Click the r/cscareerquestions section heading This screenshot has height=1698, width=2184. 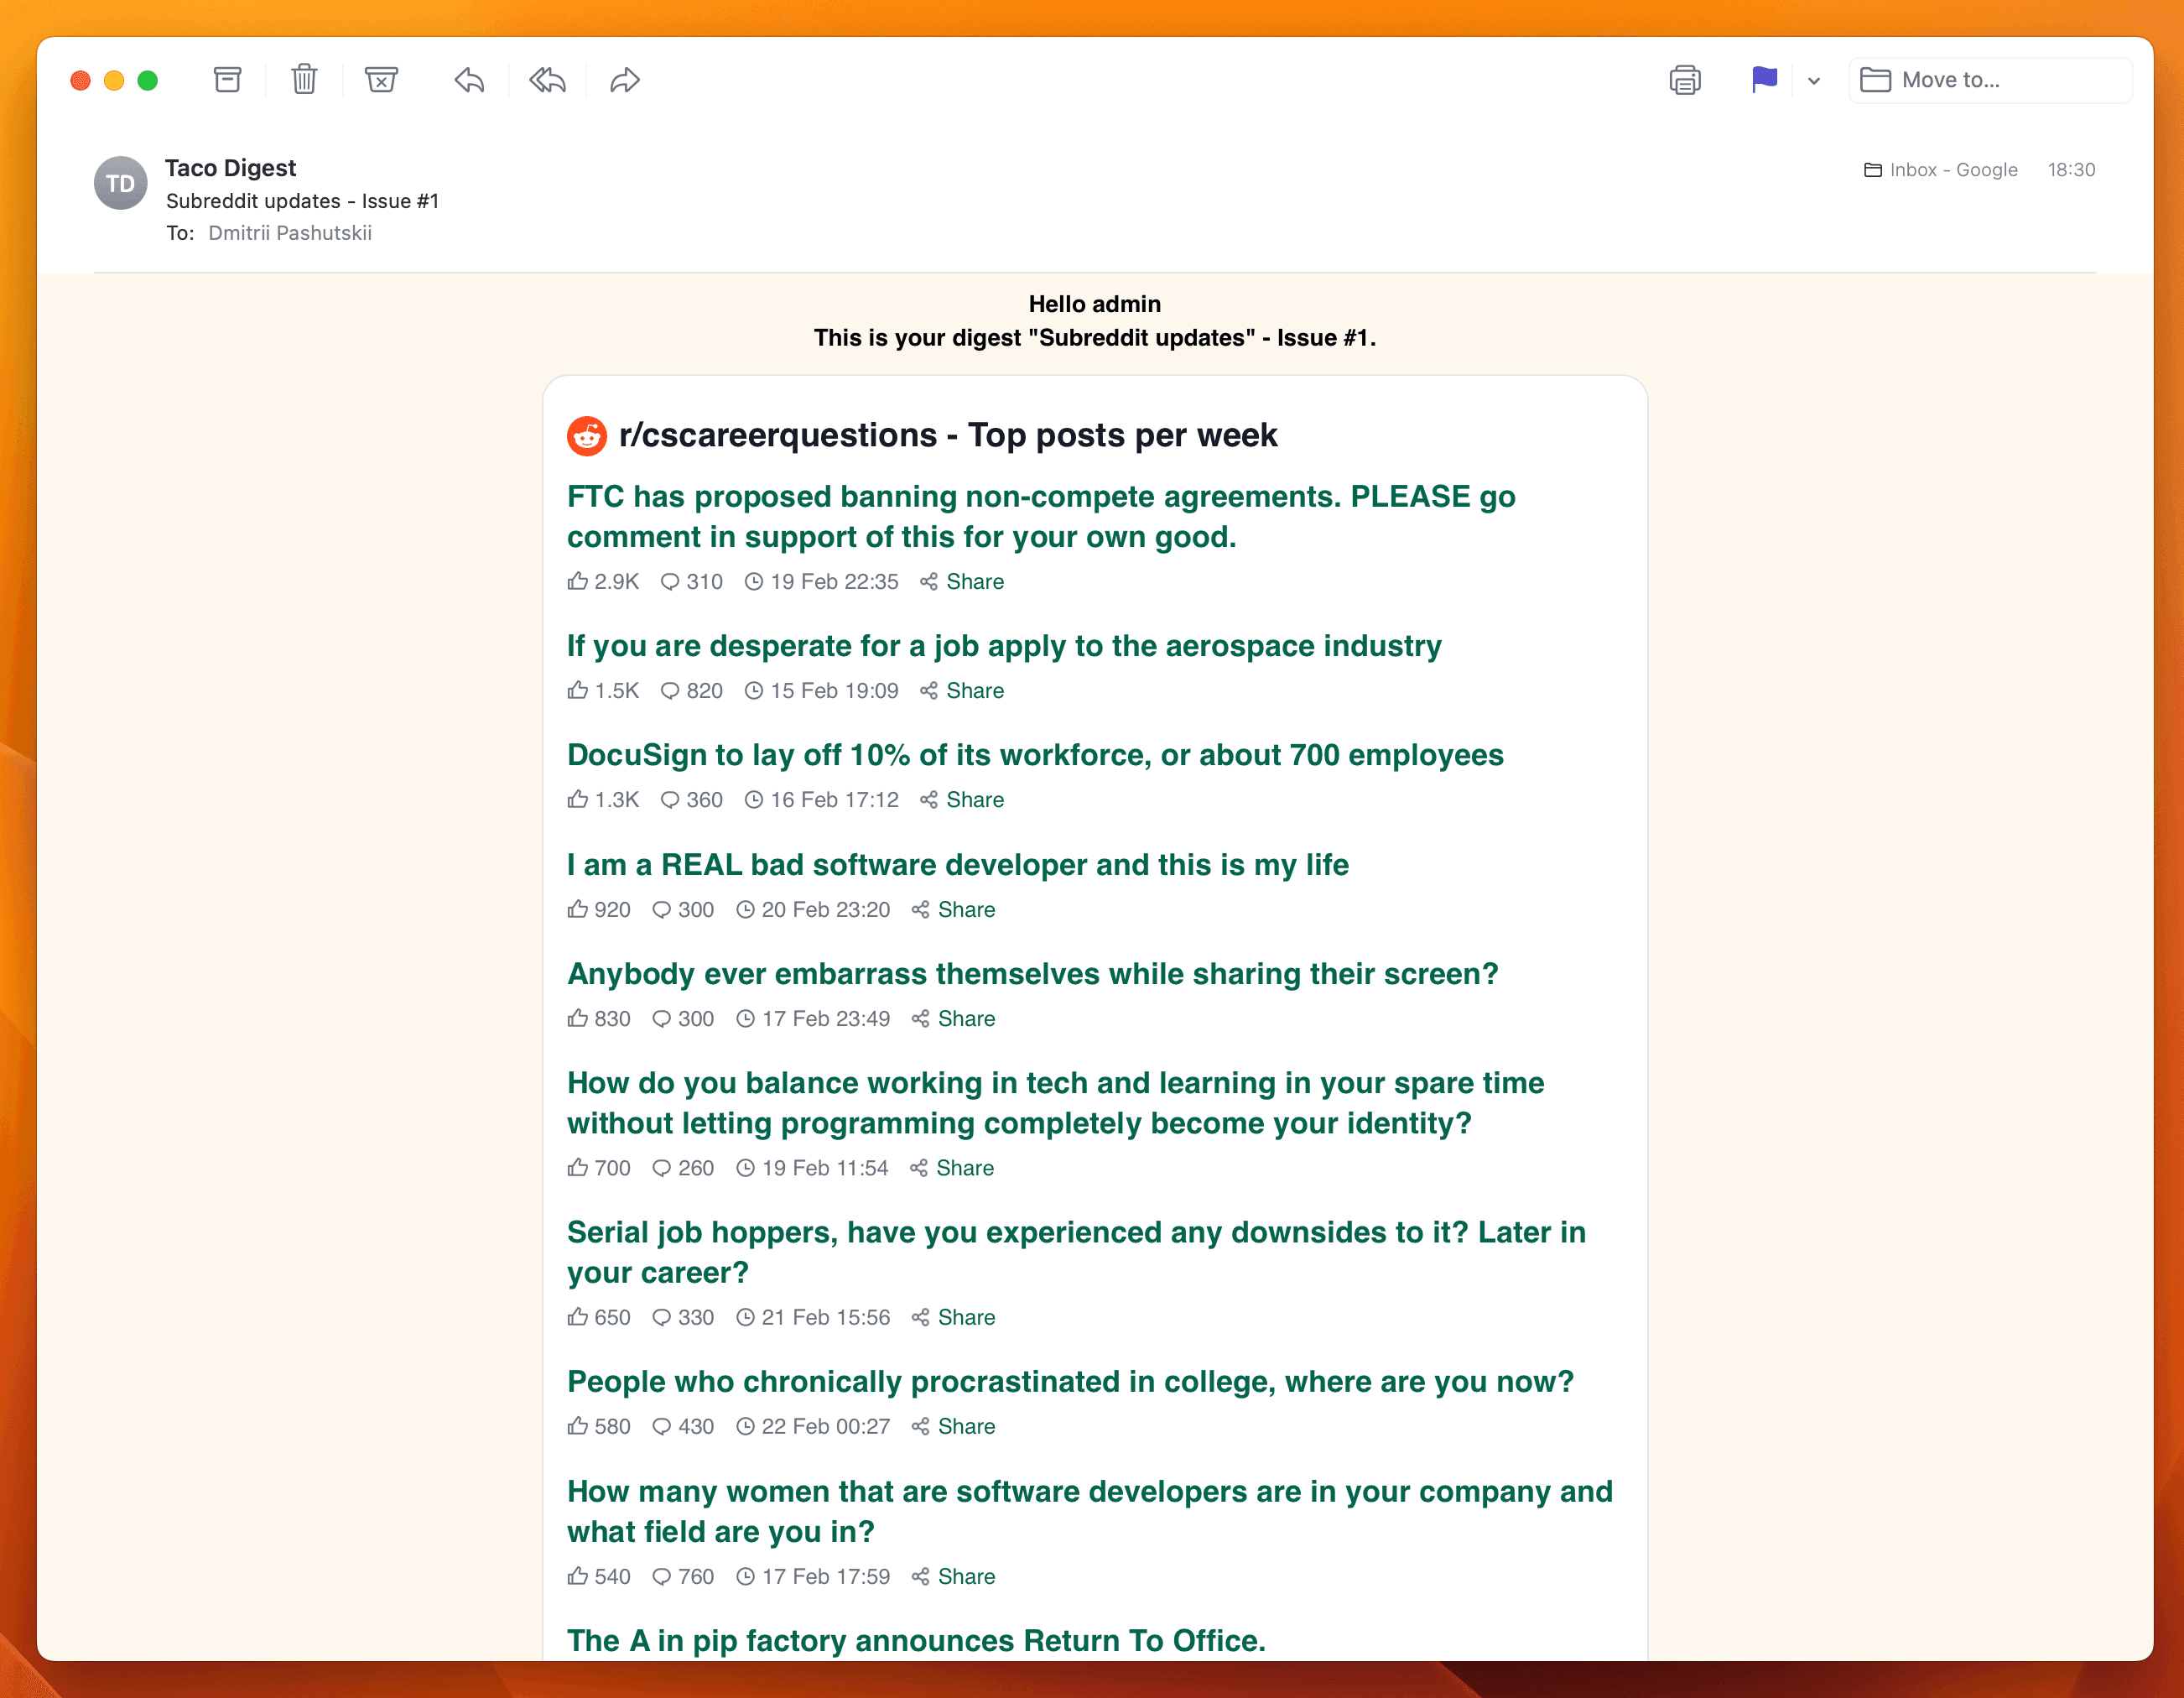point(948,436)
